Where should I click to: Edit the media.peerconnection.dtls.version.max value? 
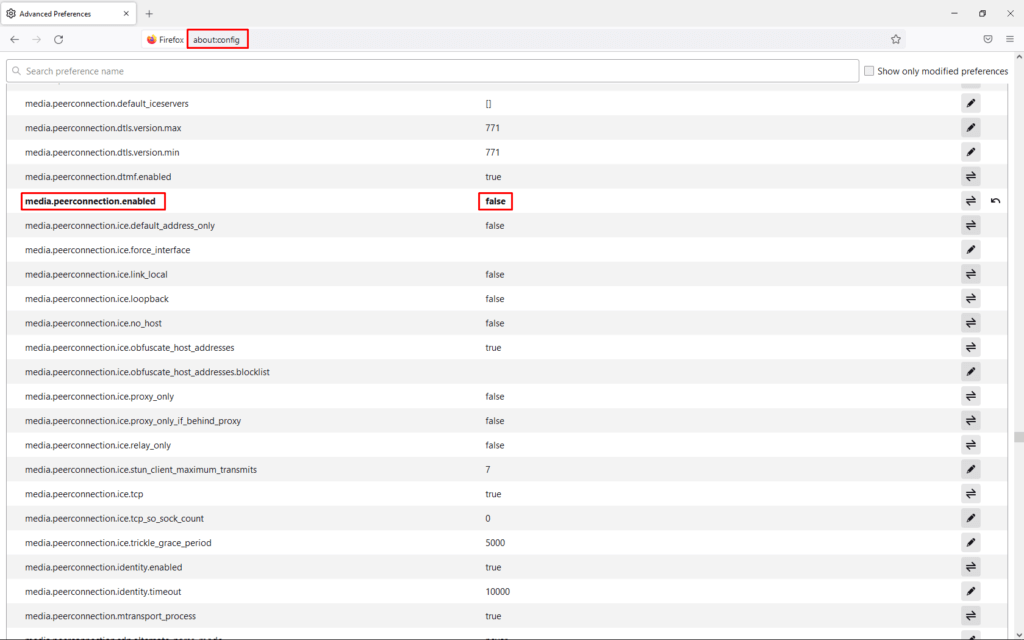point(969,127)
